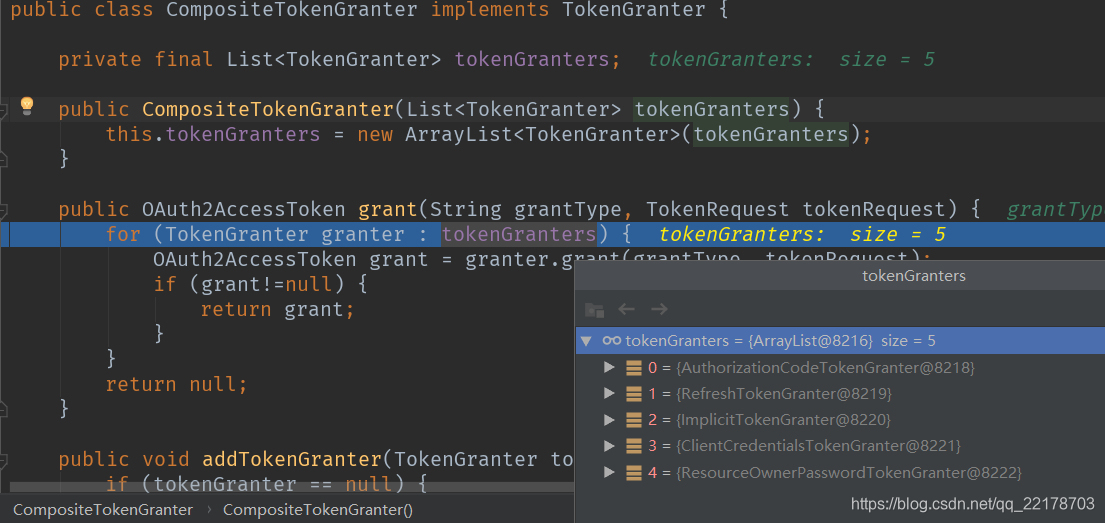Click the fold marker beside constructor line

pos(4,110)
